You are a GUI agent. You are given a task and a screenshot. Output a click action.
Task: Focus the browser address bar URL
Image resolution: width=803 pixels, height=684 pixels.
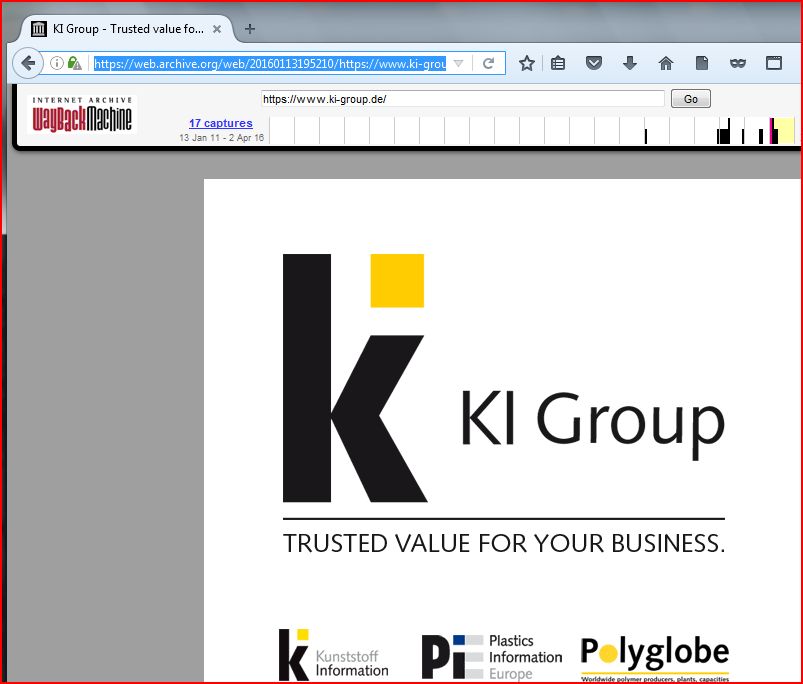pyautogui.click(x=270, y=63)
